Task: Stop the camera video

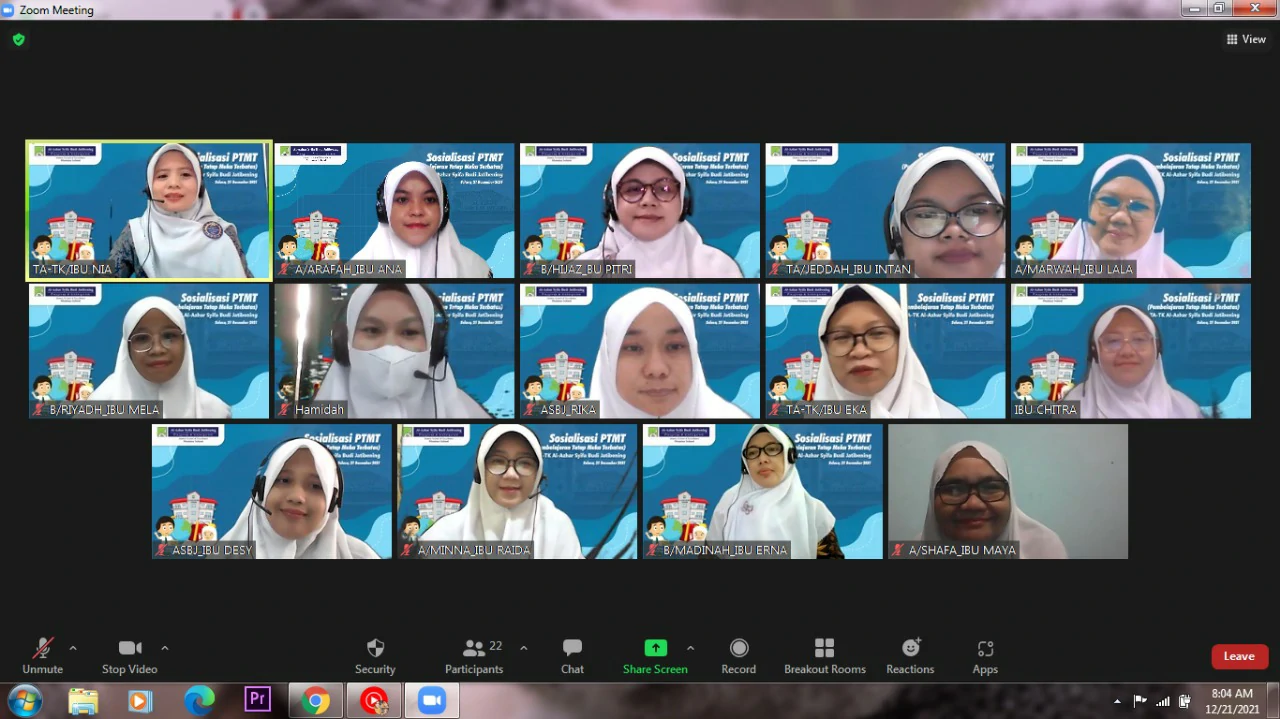Action: (129, 655)
